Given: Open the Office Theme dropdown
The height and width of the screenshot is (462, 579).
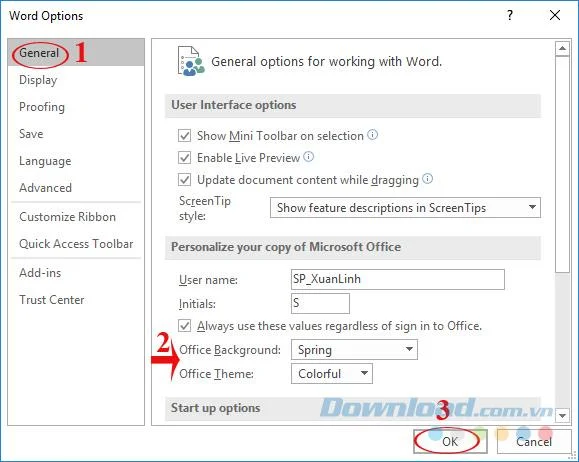Looking at the screenshot, I should coord(332,374).
